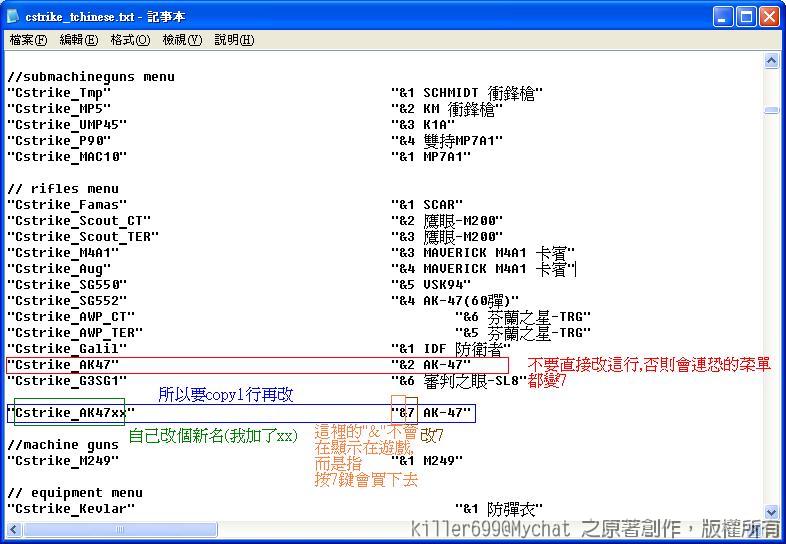Viewport: 786px width, 544px height.
Task: Click the "&7 AK-47" value
Action: tap(431, 413)
